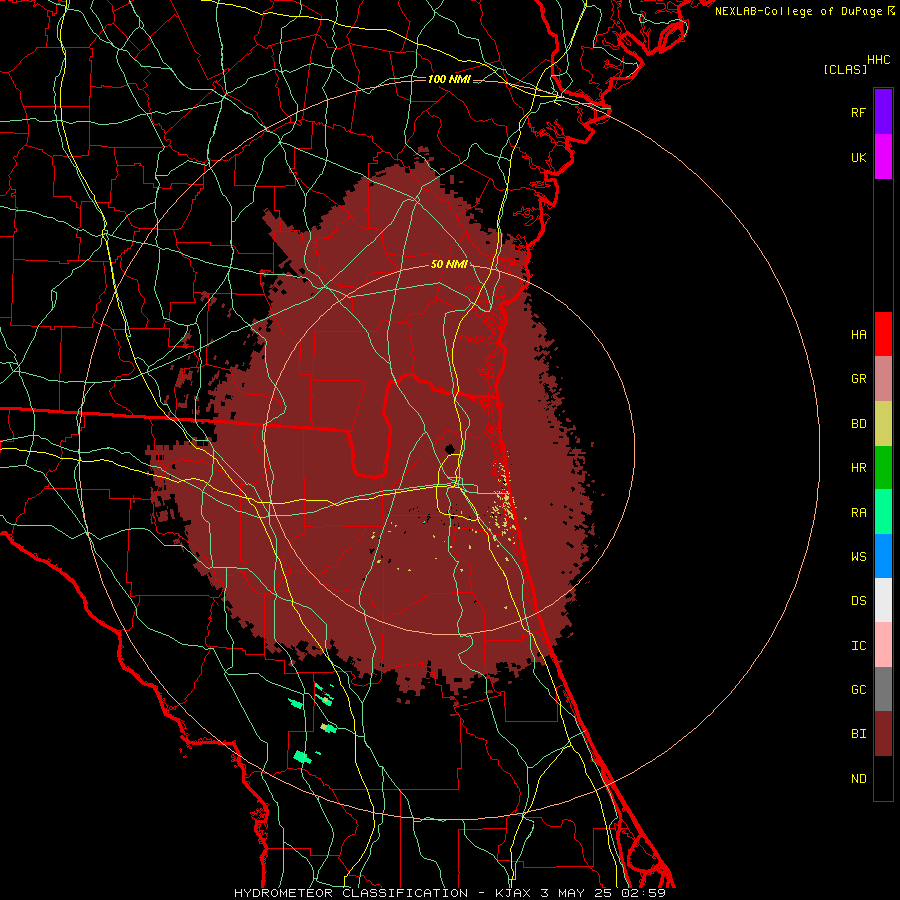The image size is (900, 900).
Task: Click the HR green legend swatch
Action: tap(883, 468)
